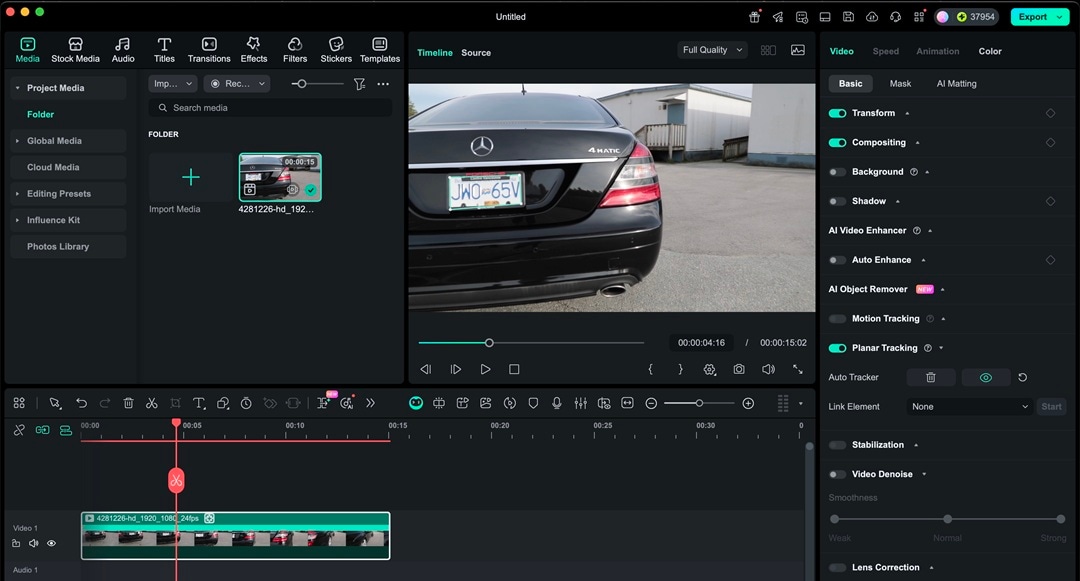Switch to the Mask tab
The height and width of the screenshot is (581, 1080).
[x=900, y=84]
